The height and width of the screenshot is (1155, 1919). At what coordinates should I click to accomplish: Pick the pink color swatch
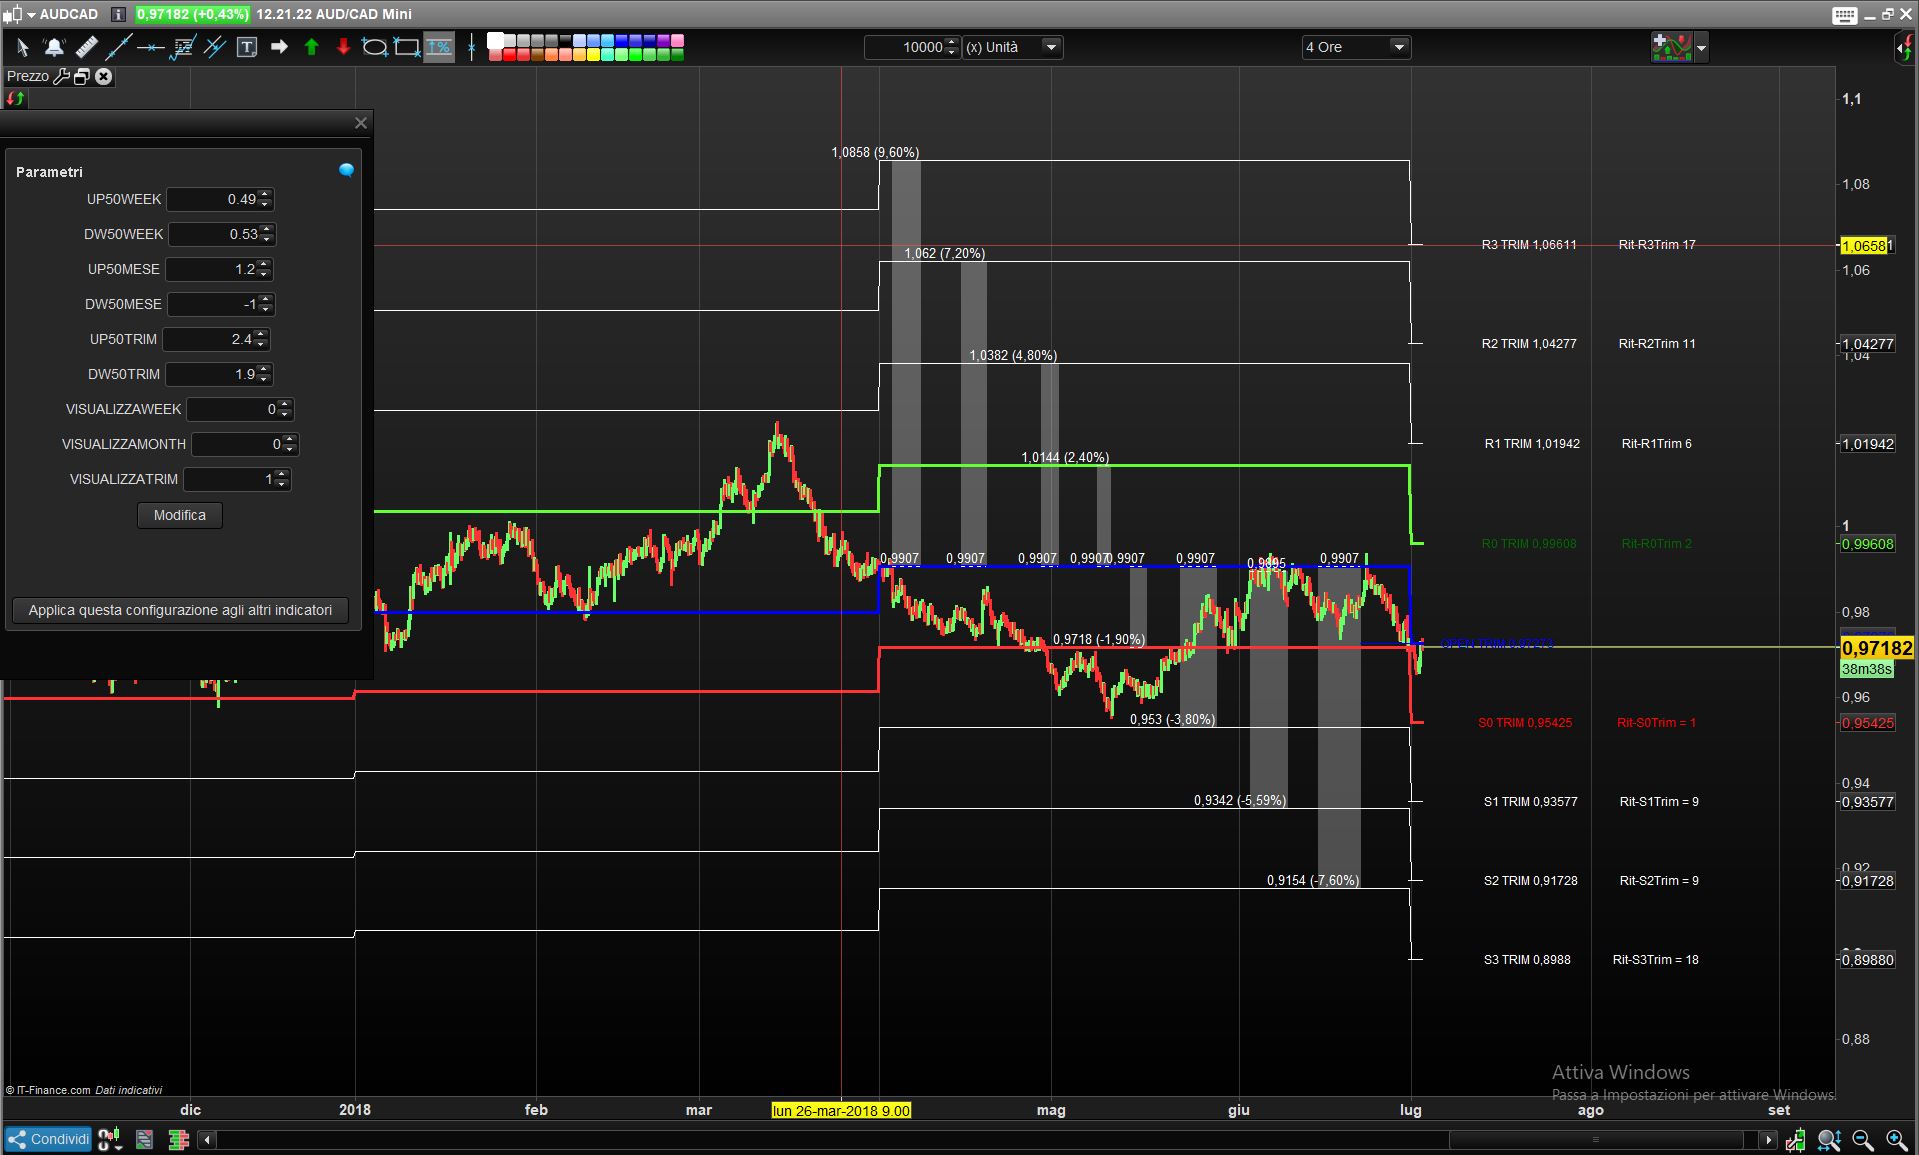click(677, 41)
